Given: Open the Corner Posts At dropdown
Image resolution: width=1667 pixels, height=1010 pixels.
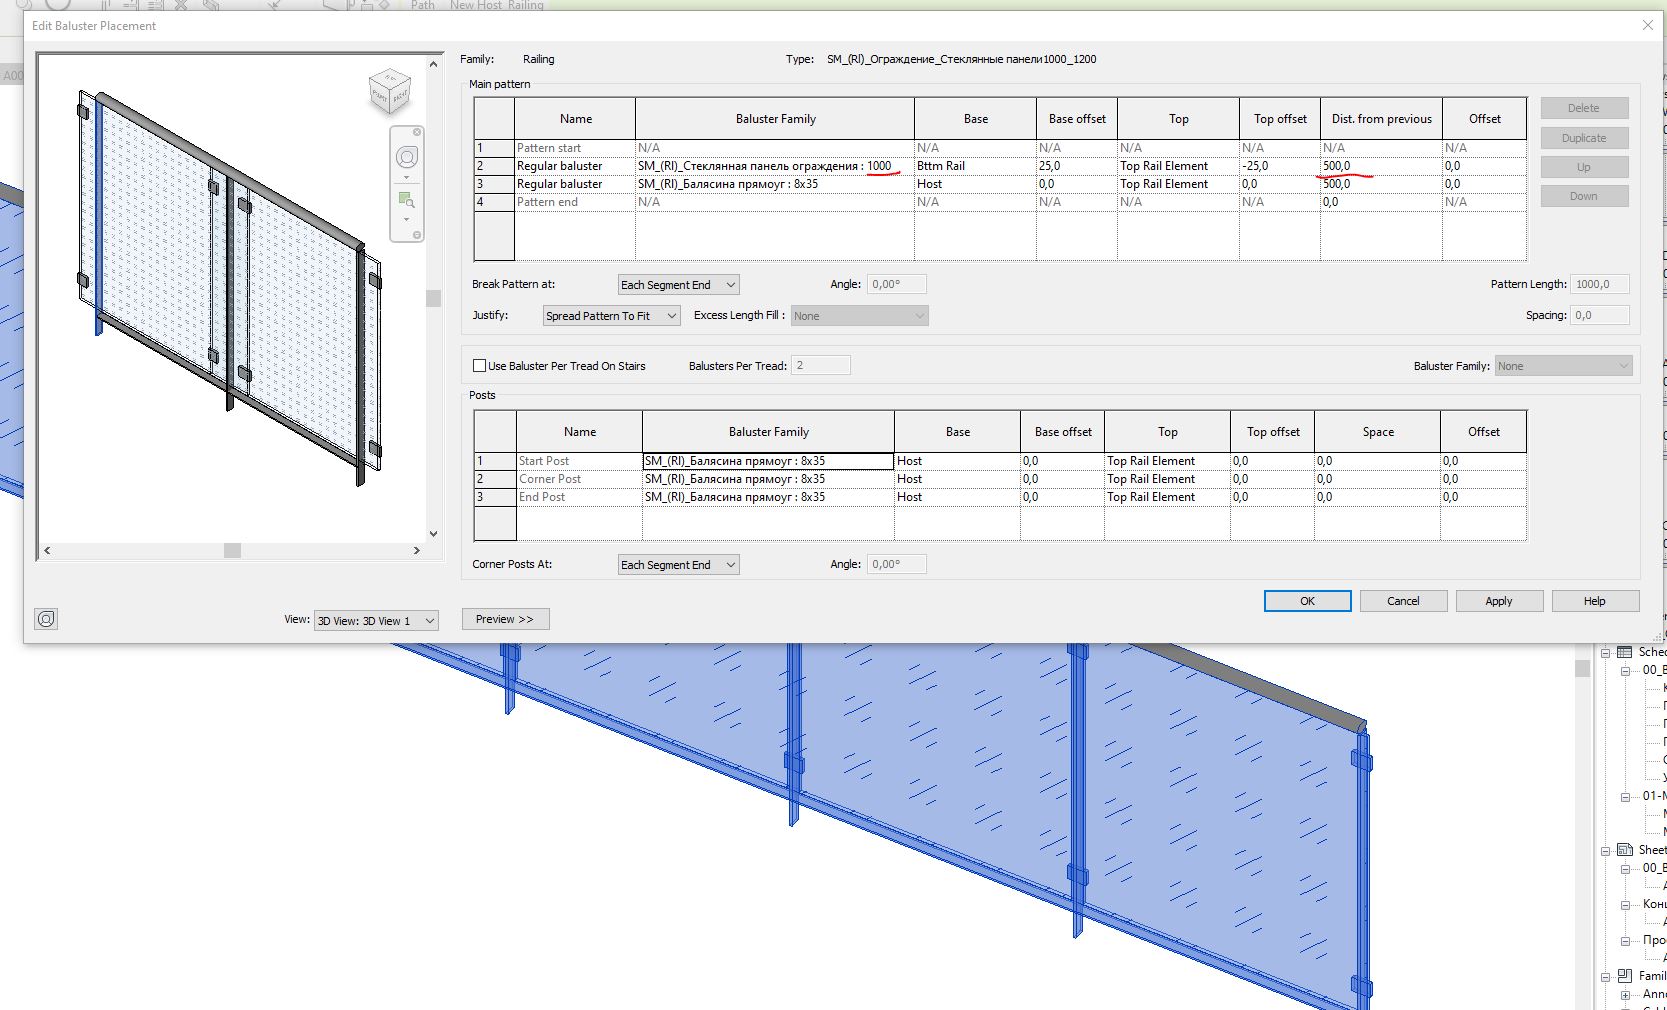Looking at the screenshot, I should tap(678, 565).
